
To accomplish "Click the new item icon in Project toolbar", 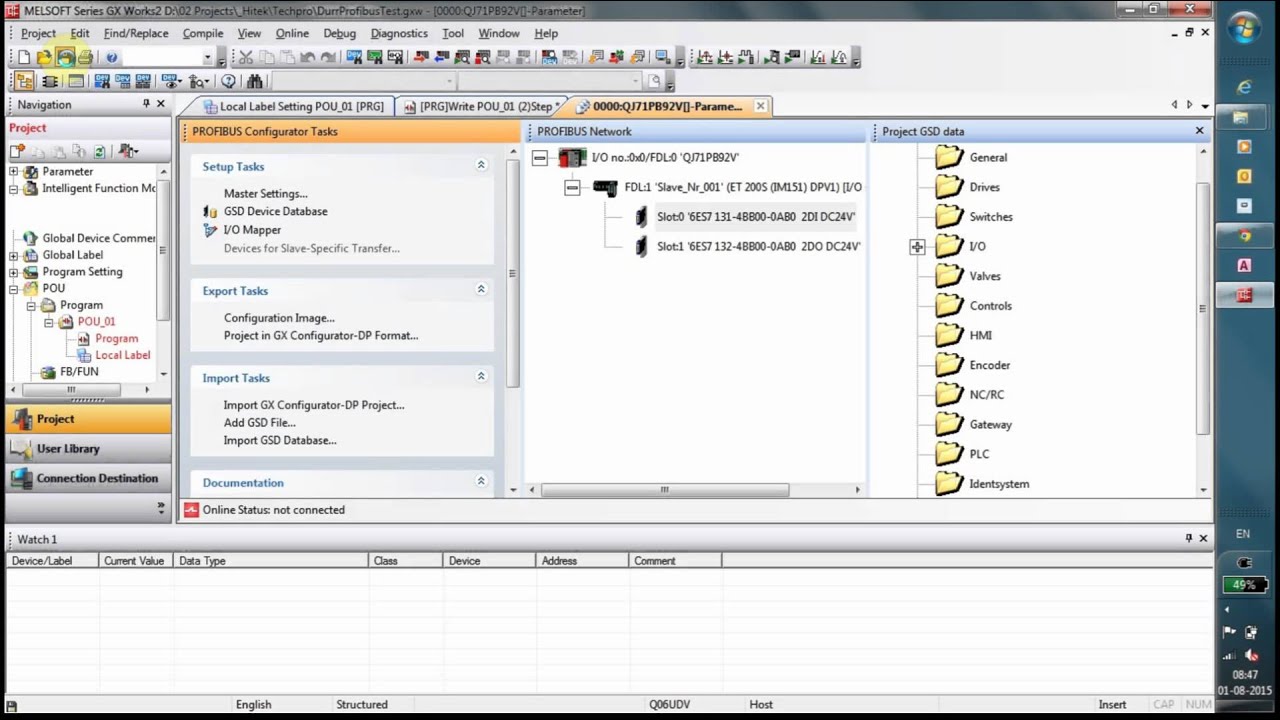I will coord(17,151).
